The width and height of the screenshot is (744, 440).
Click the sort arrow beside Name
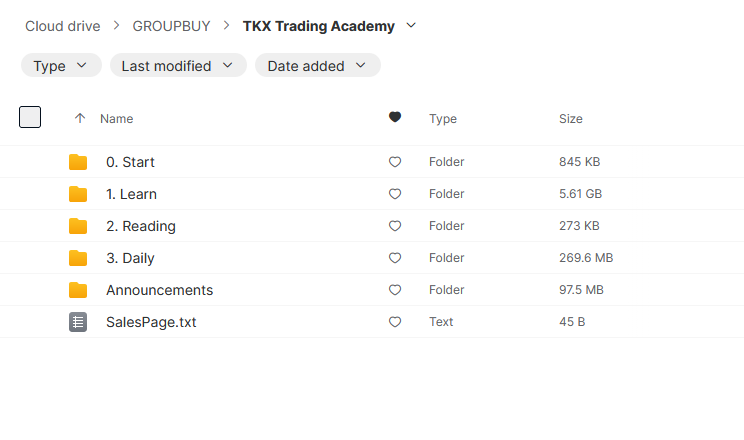80,118
